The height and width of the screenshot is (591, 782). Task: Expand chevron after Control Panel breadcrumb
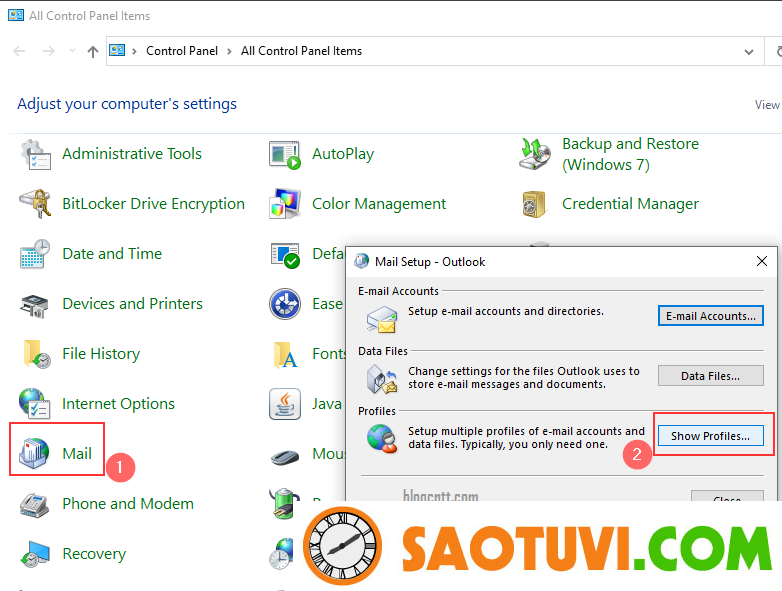tap(229, 51)
